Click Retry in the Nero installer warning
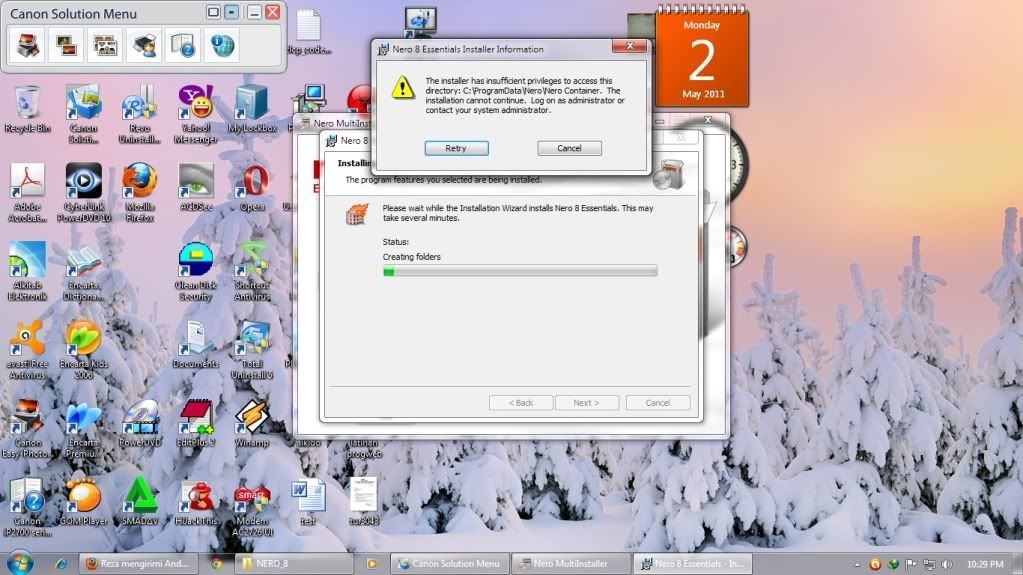This screenshot has width=1023, height=575. (x=456, y=148)
